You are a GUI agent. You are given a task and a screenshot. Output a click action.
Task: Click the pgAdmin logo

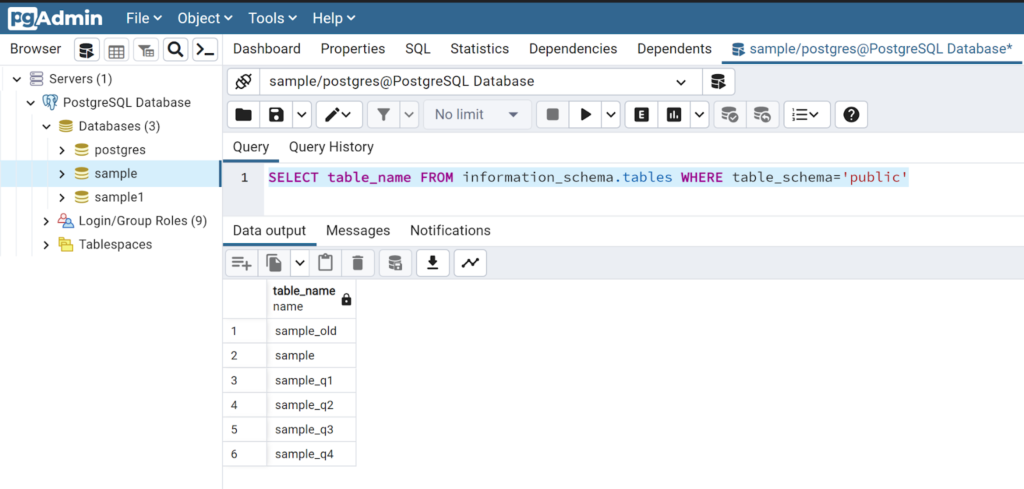point(55,18)
